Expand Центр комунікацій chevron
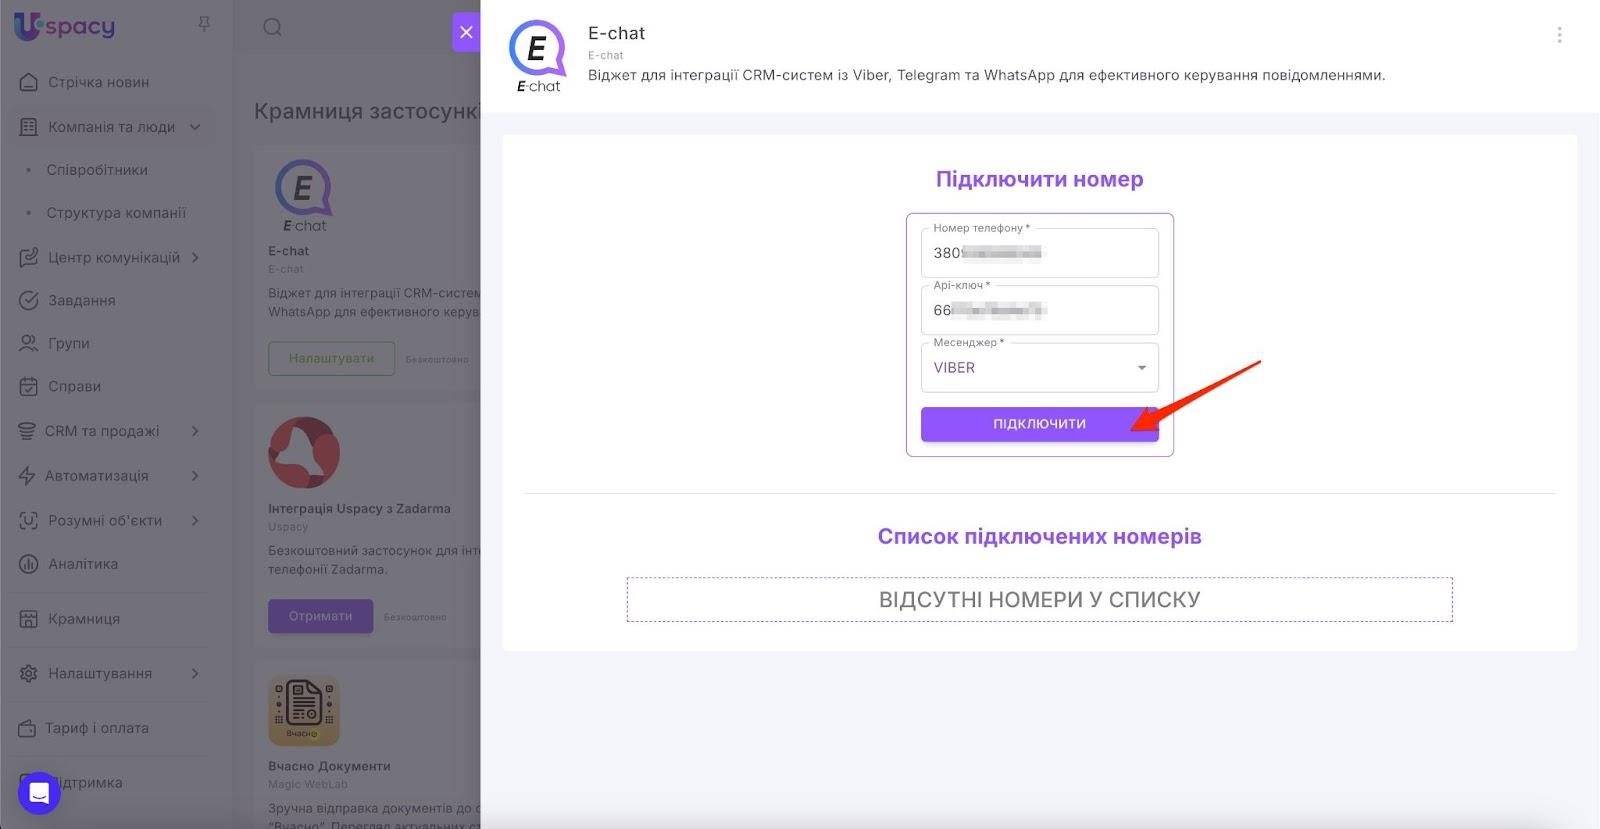The height and width of the screenshot is (829, 1600). 195,257
